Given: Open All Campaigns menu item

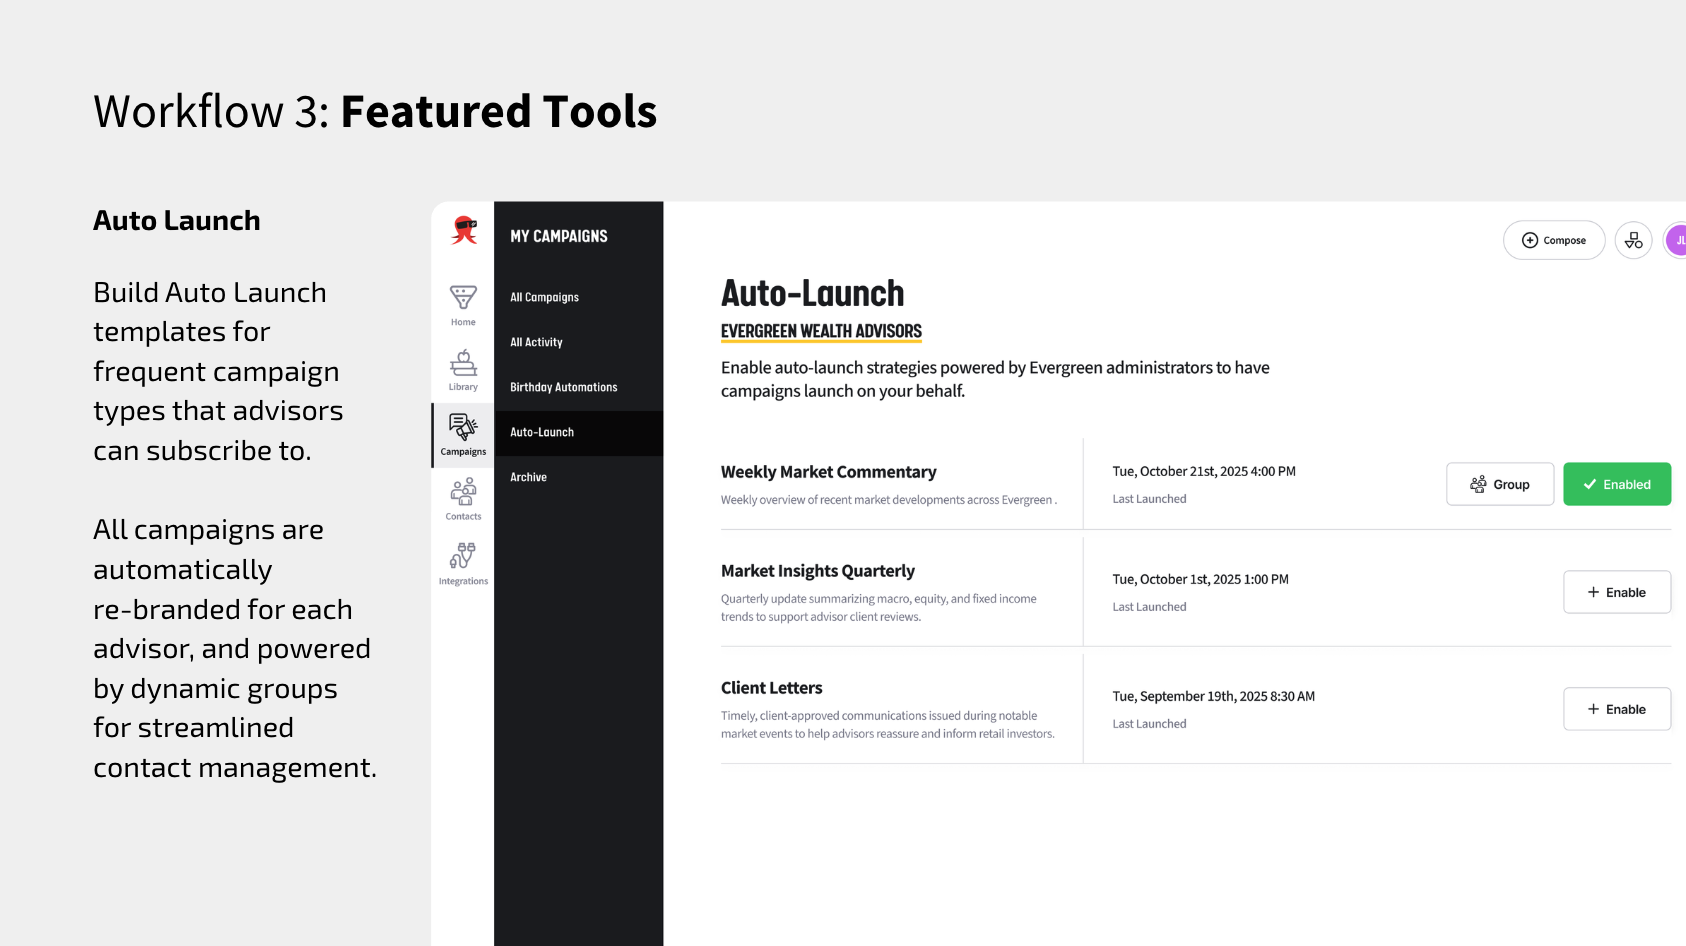Looking at the screenshot, I should click(544, 297).
